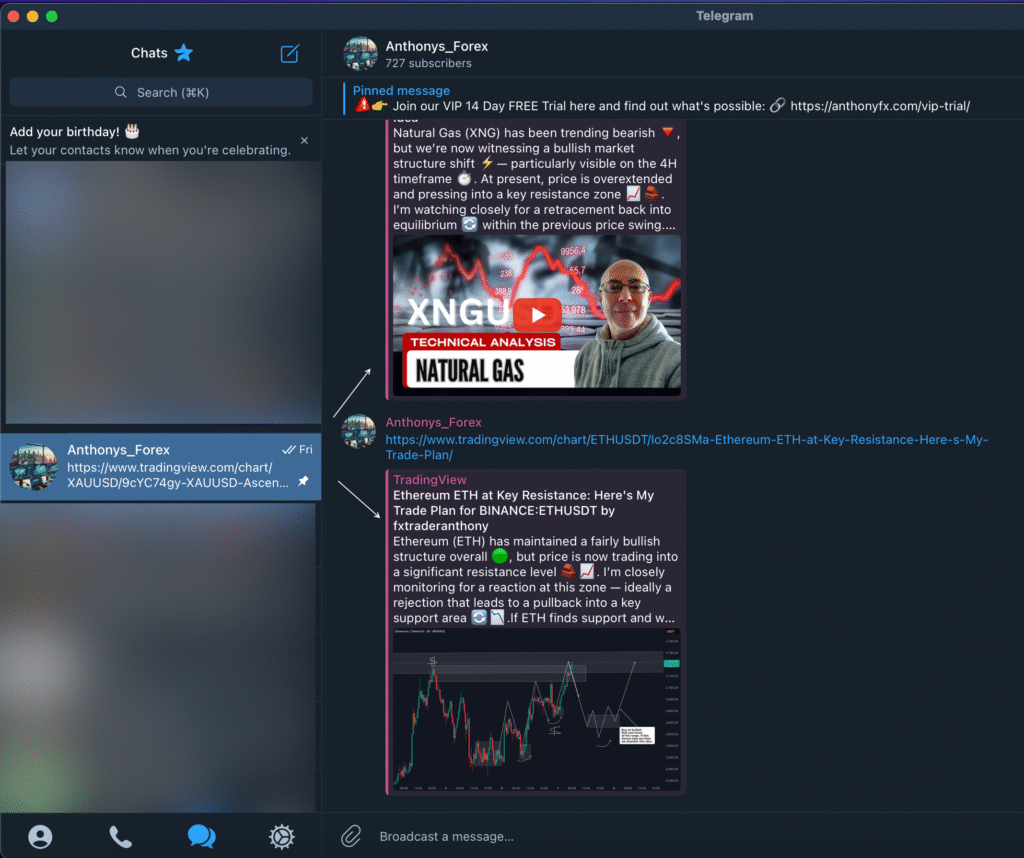Open the Calls phone icon
Screen dimensions: 1024x858
120,836
